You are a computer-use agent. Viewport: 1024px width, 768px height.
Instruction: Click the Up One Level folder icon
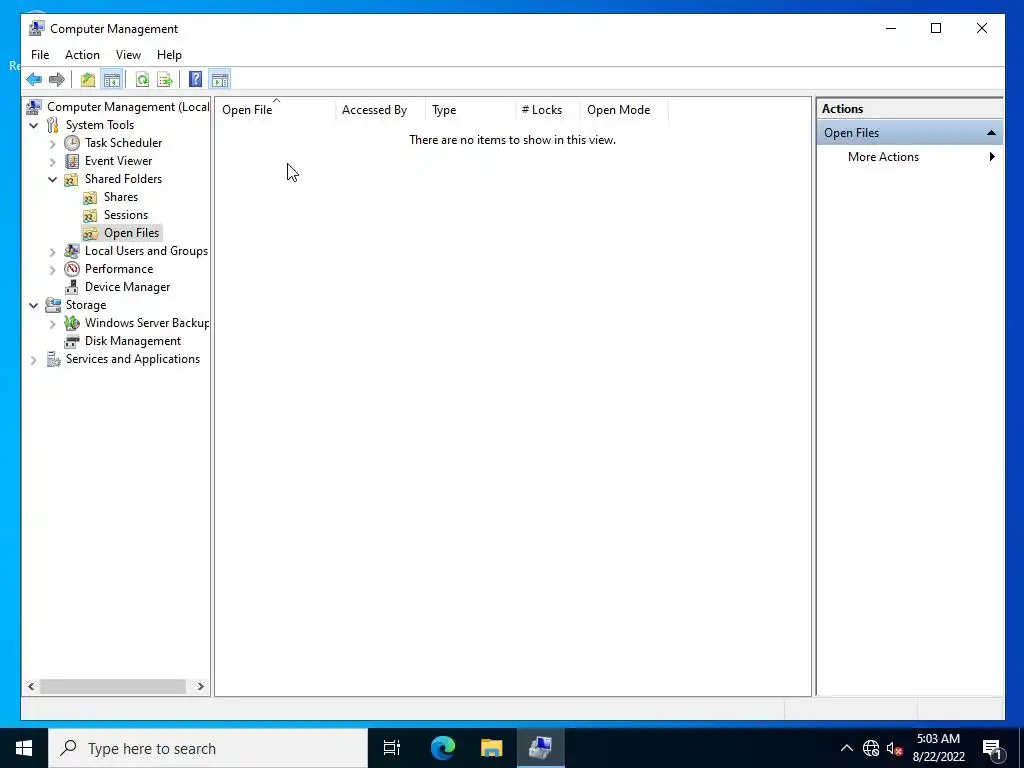click(x=88, y=80)
